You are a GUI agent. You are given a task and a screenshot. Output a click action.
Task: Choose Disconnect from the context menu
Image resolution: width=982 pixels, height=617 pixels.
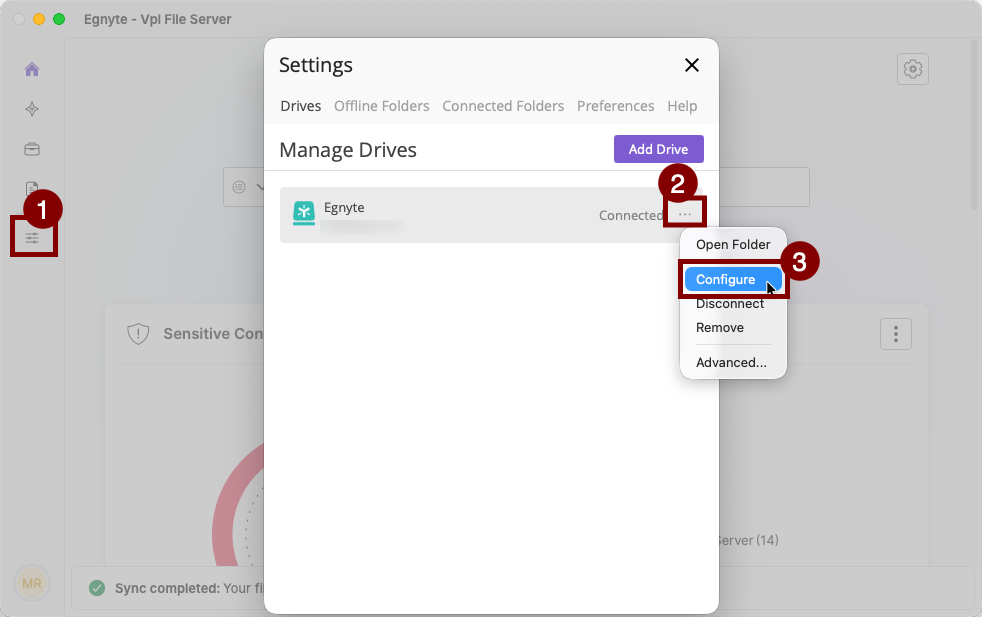click(733, 304)
